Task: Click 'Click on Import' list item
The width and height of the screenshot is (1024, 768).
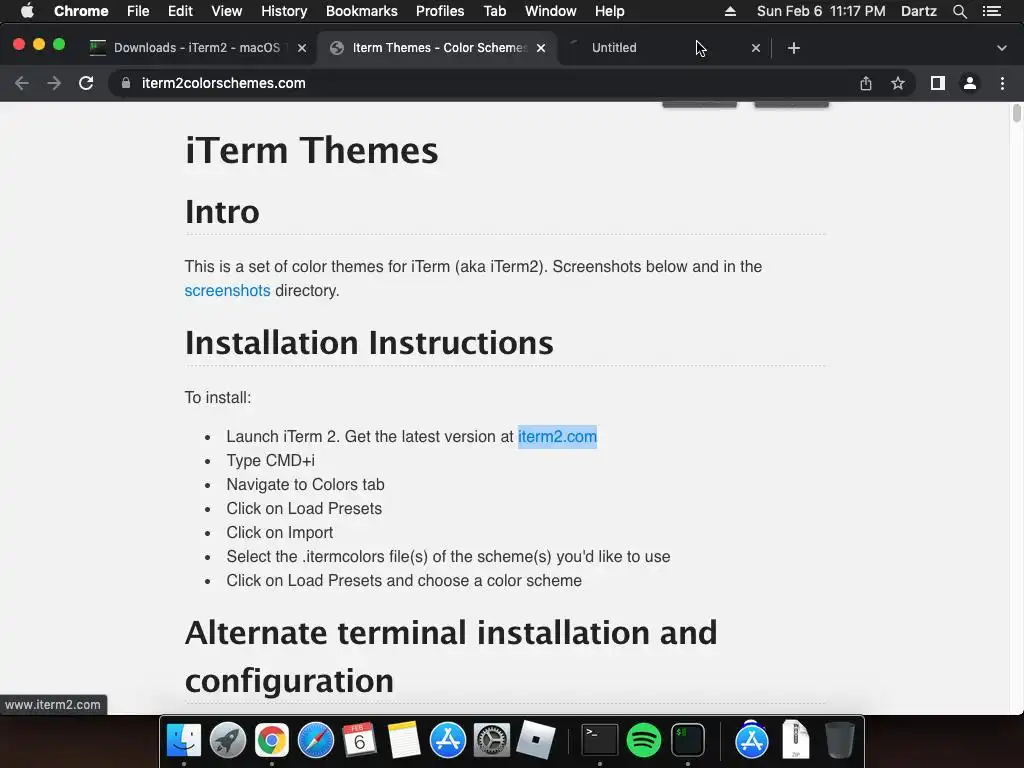Action: click(x=280, y=533)
